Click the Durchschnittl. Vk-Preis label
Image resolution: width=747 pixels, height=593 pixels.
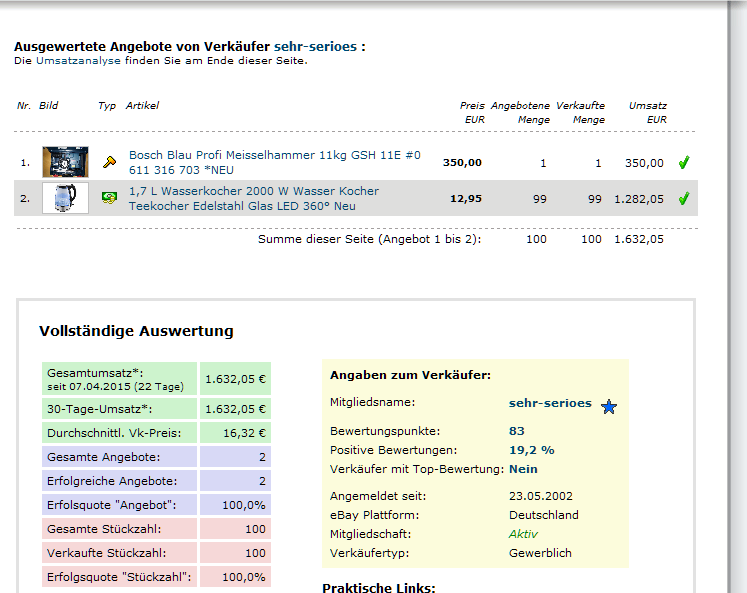point(119,433)
